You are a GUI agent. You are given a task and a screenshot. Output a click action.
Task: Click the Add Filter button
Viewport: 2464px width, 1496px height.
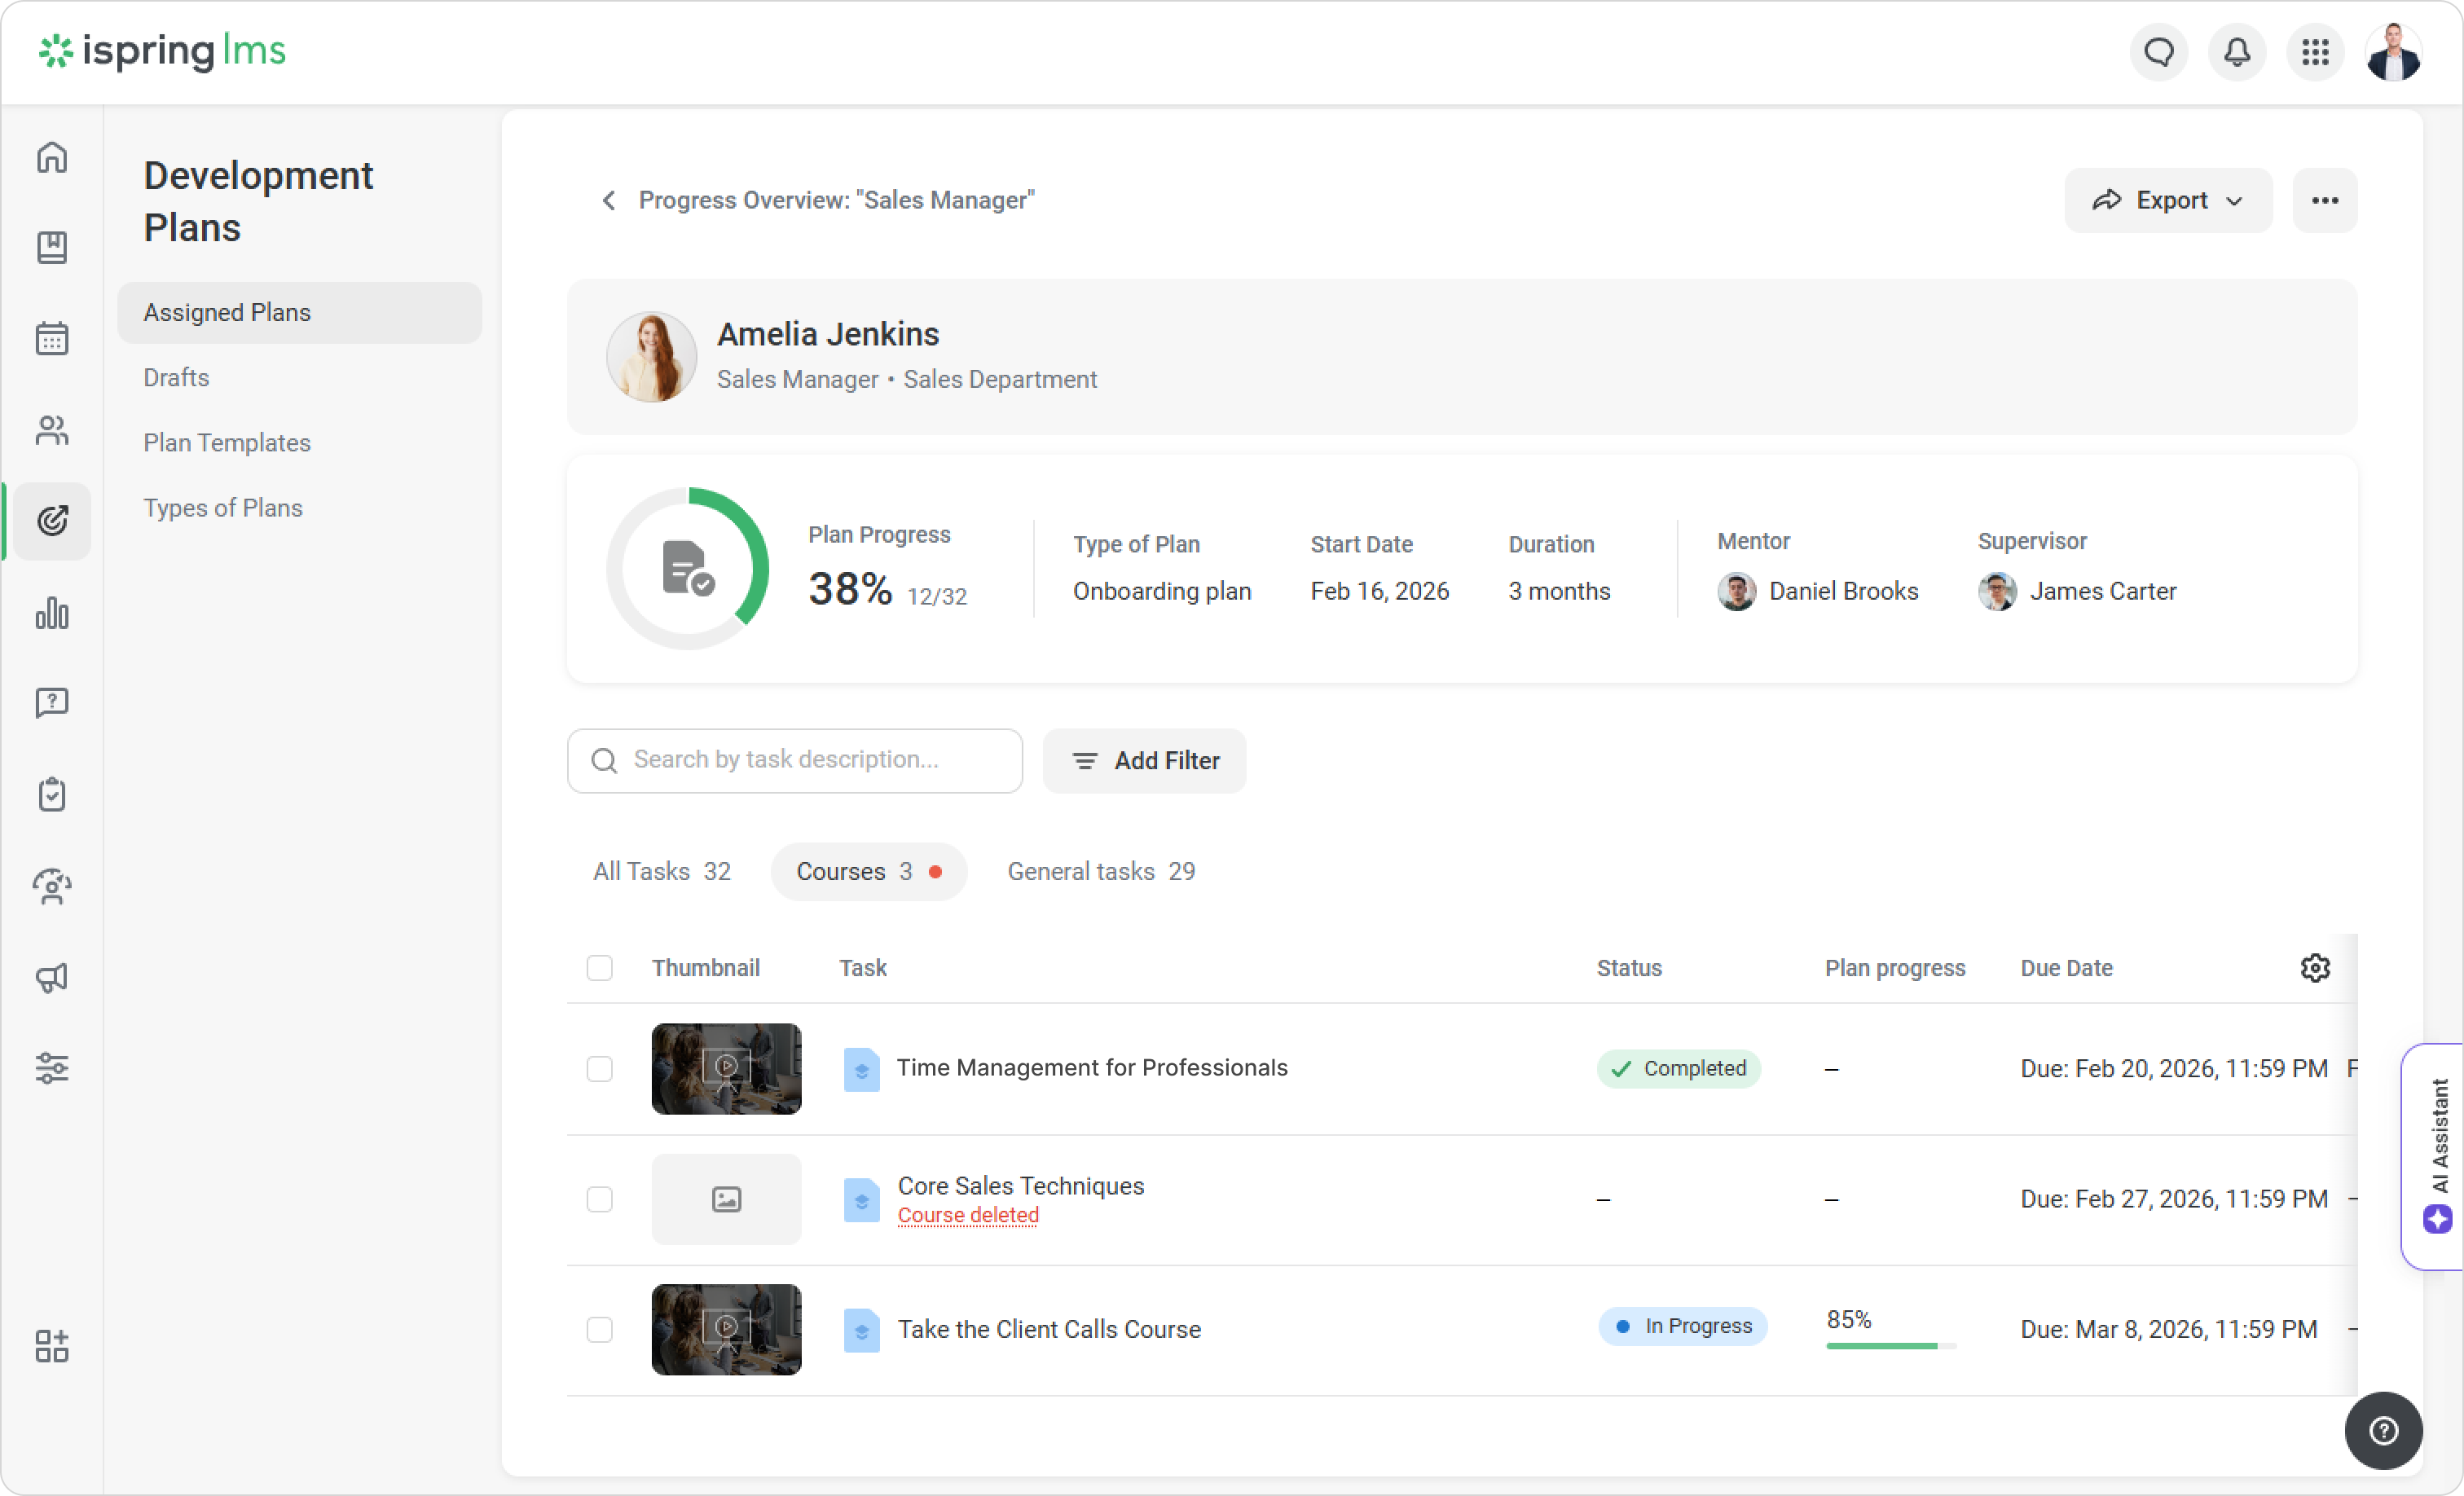1144,761
